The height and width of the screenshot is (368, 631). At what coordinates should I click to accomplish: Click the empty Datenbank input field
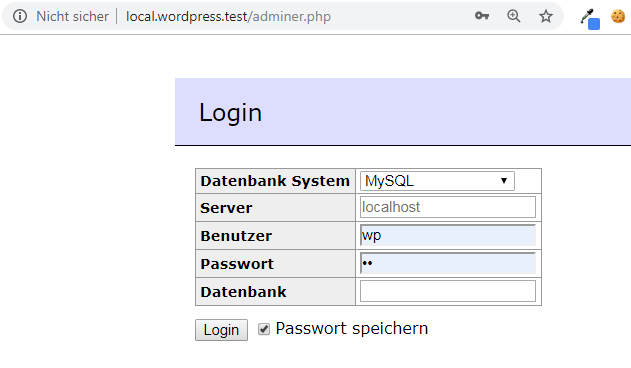[448, 291]
